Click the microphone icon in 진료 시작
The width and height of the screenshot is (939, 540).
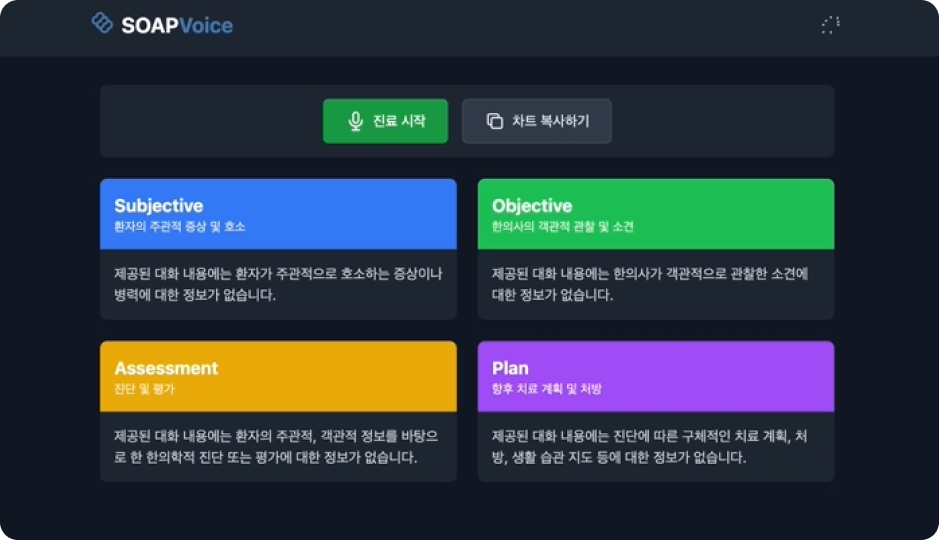[356, 122]
